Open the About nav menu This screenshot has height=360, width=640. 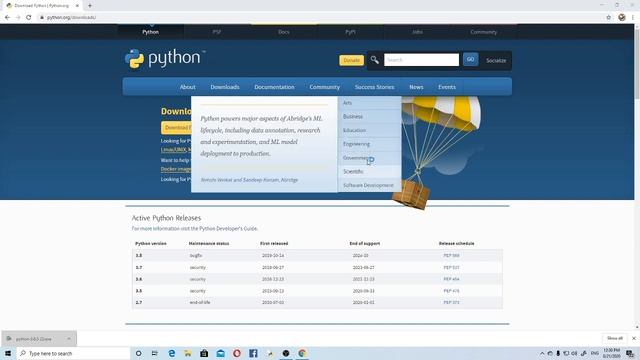tap(187, 87)
